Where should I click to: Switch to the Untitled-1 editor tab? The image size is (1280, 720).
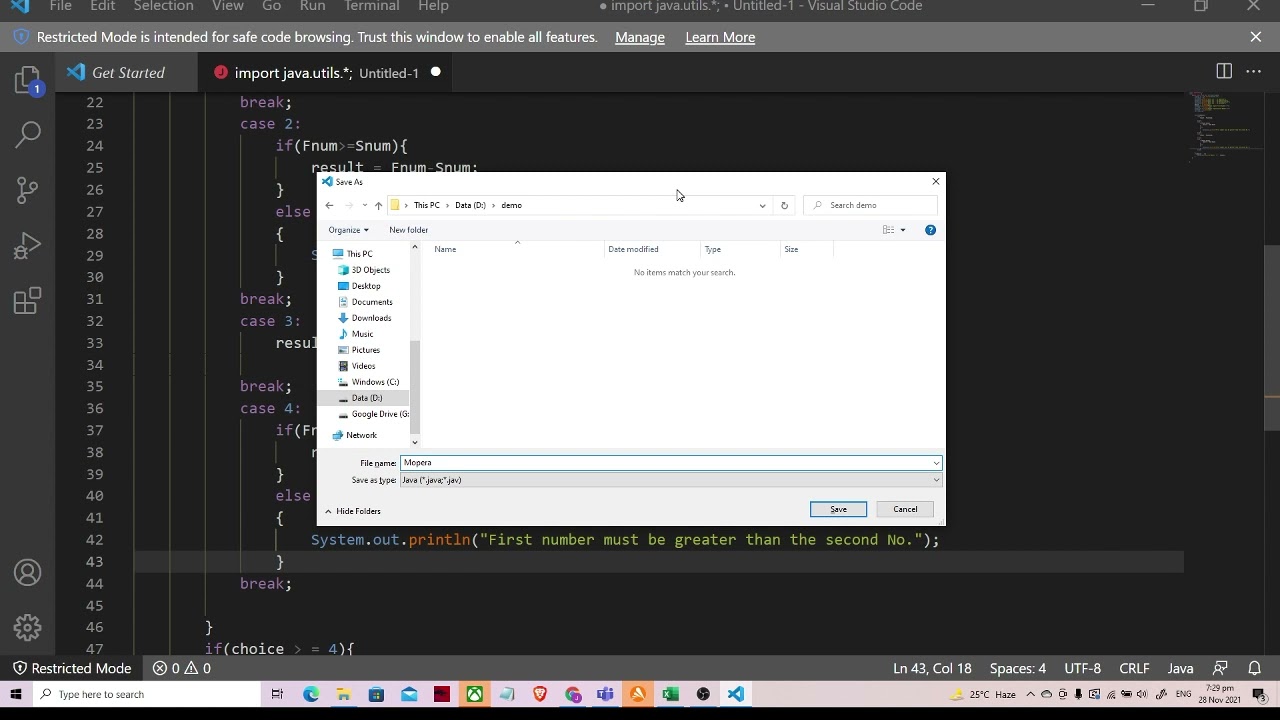coord(327,72)
